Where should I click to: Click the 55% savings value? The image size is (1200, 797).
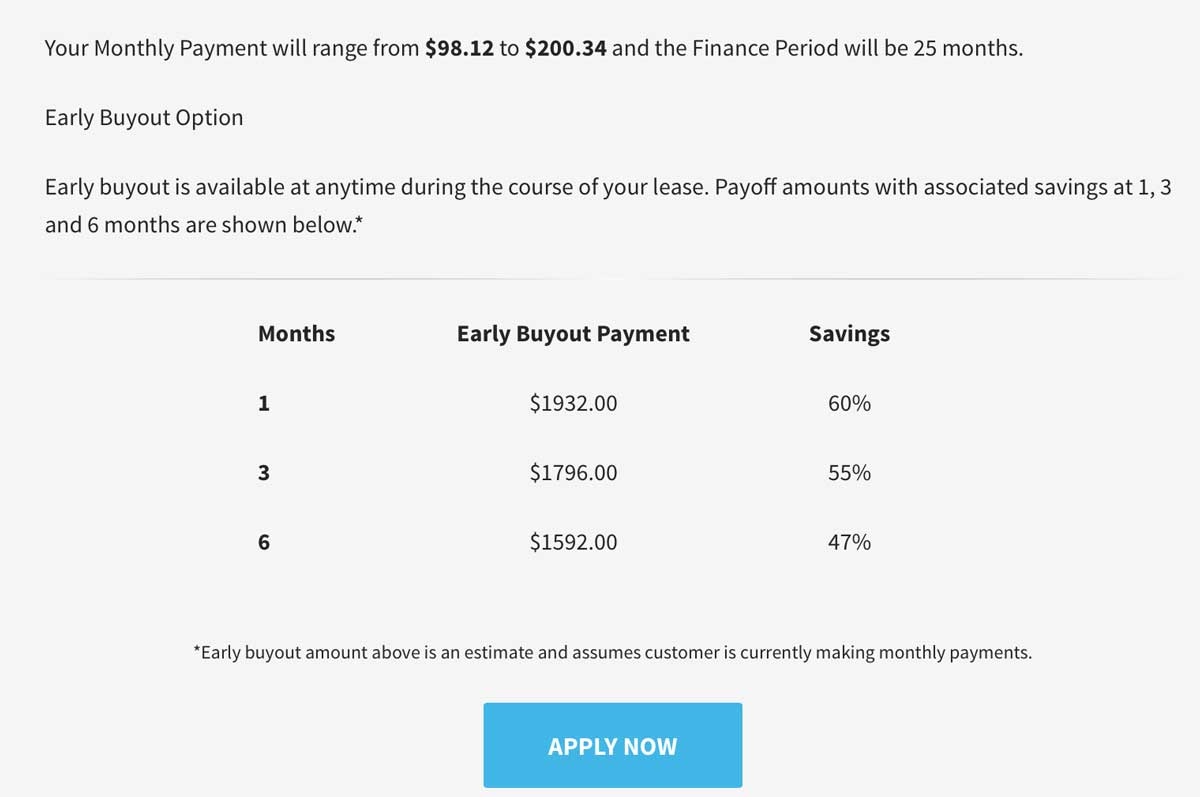point(849,472)
